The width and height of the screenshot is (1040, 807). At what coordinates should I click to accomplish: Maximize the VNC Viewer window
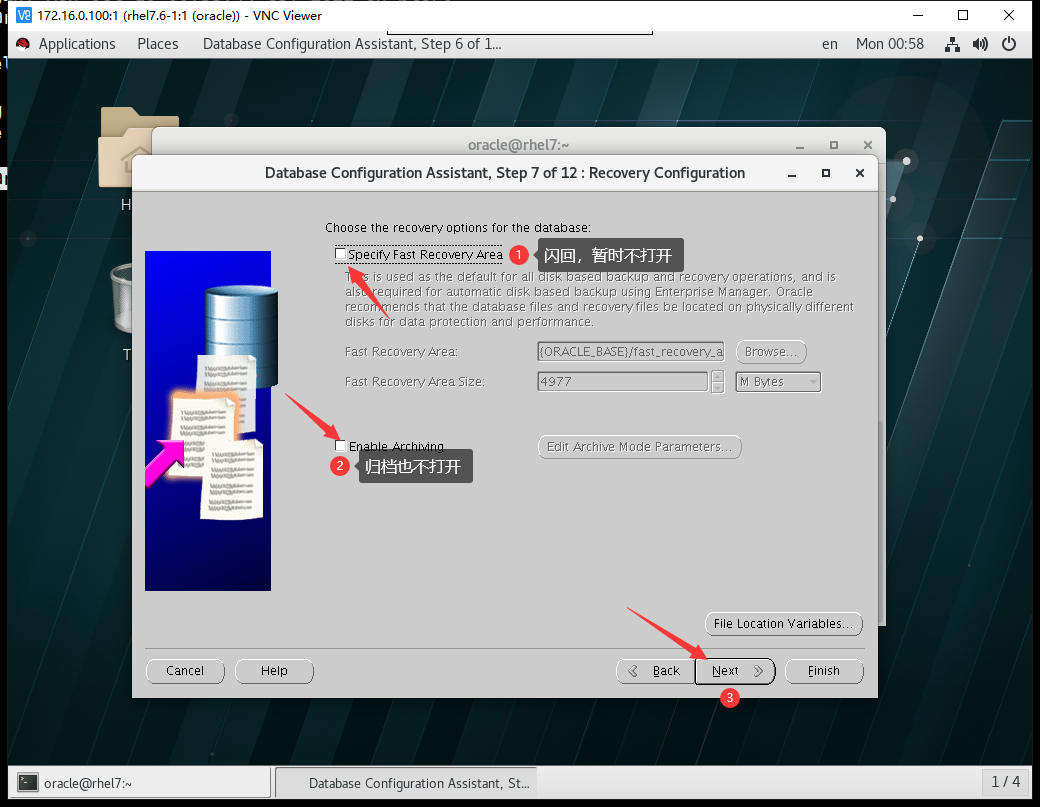click(963, 15)
